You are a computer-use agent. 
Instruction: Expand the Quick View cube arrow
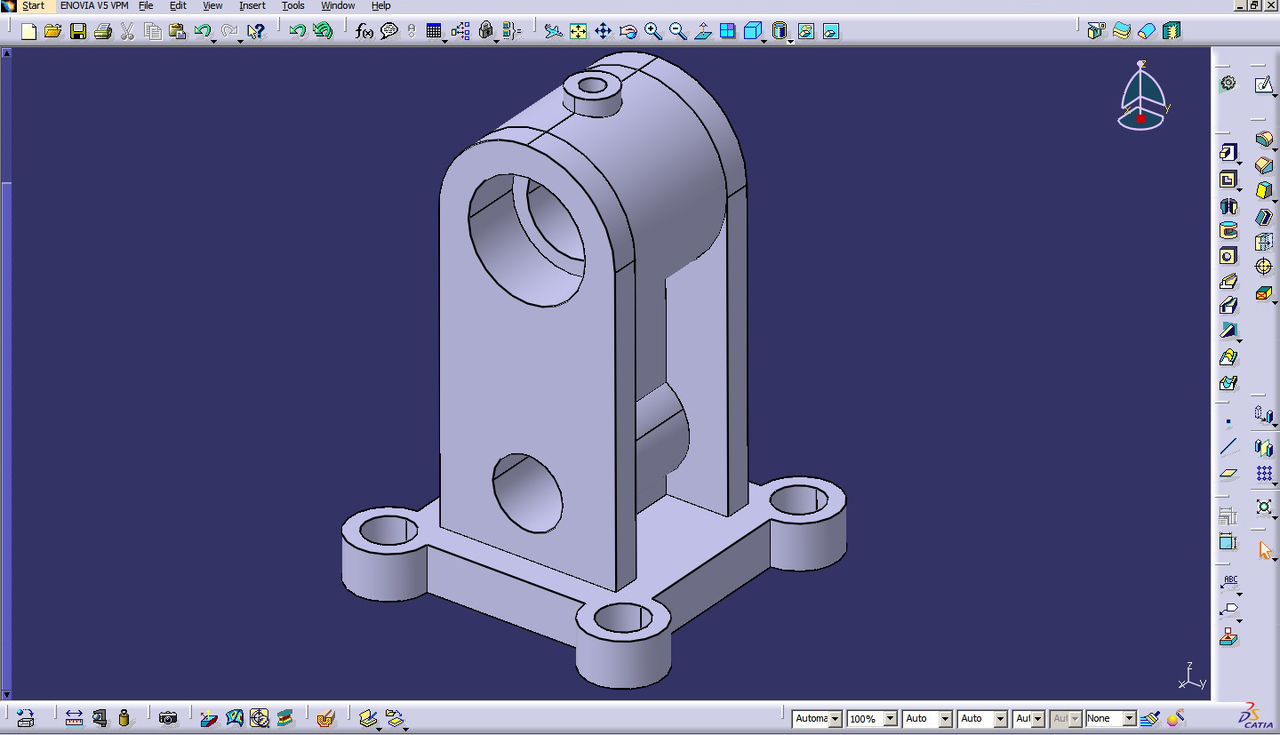tap(764, 40)
